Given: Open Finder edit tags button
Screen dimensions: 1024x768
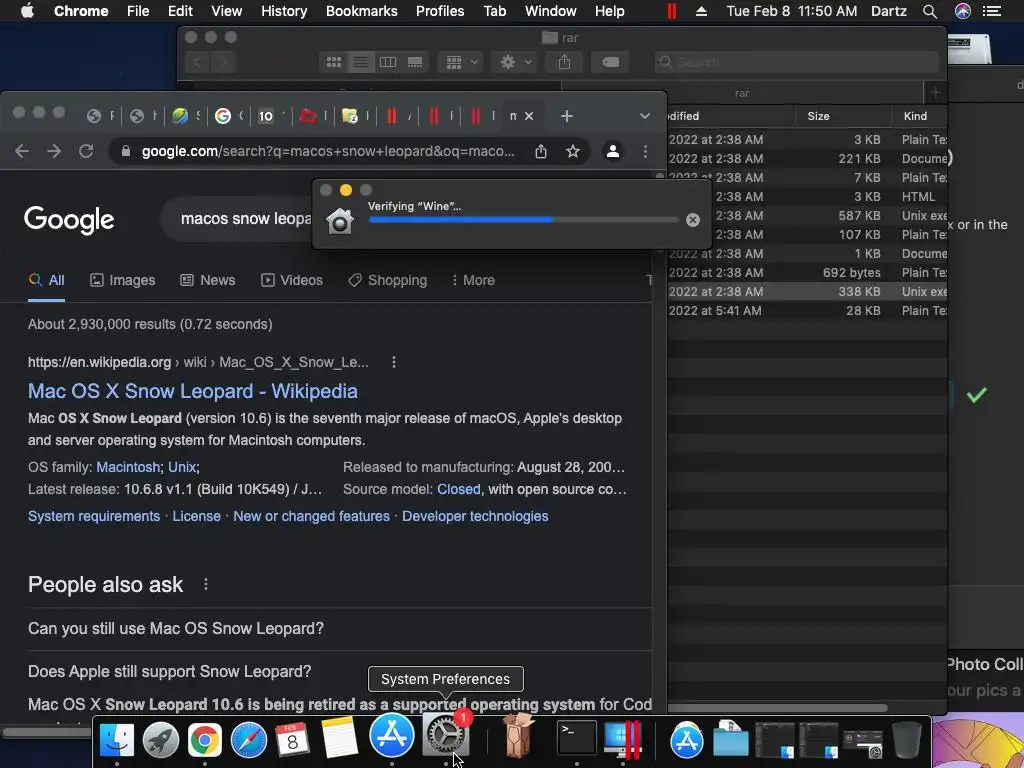Looking at the screenshot, I should (610, 62).
